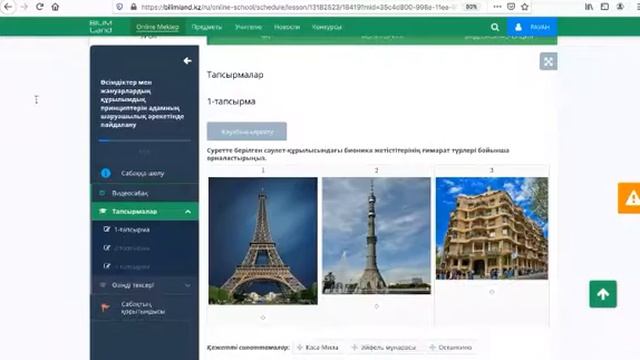Screen dimensions: 640x360
Task: Open tracking protection shield in address bar
Action: point(120,7)
